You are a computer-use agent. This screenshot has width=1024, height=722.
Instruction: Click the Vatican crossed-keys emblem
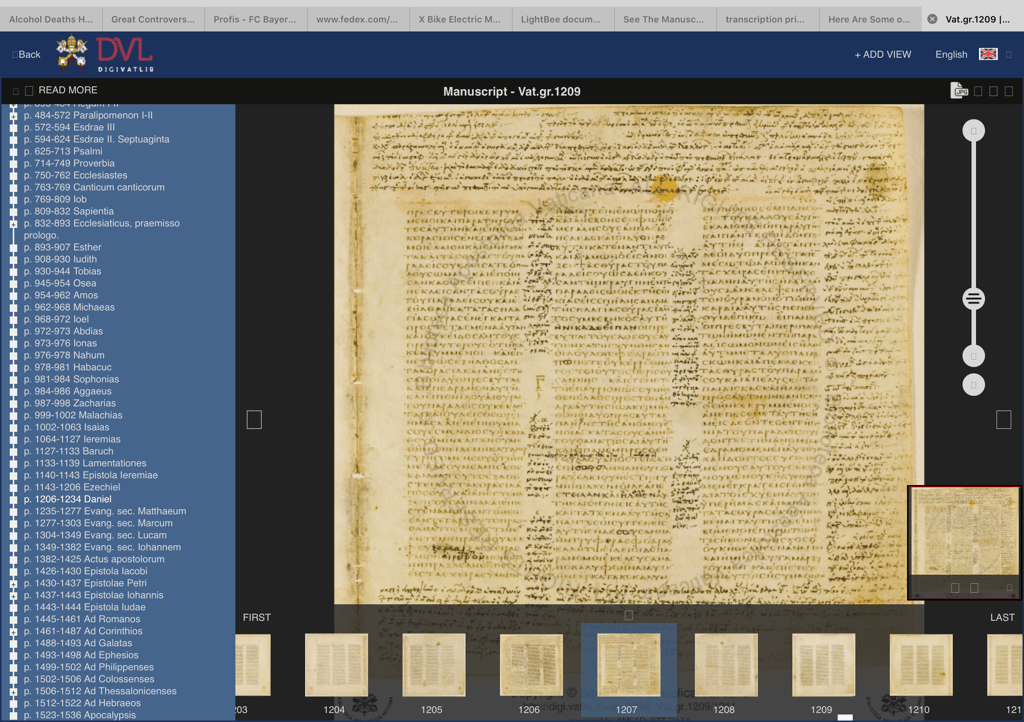72,53
